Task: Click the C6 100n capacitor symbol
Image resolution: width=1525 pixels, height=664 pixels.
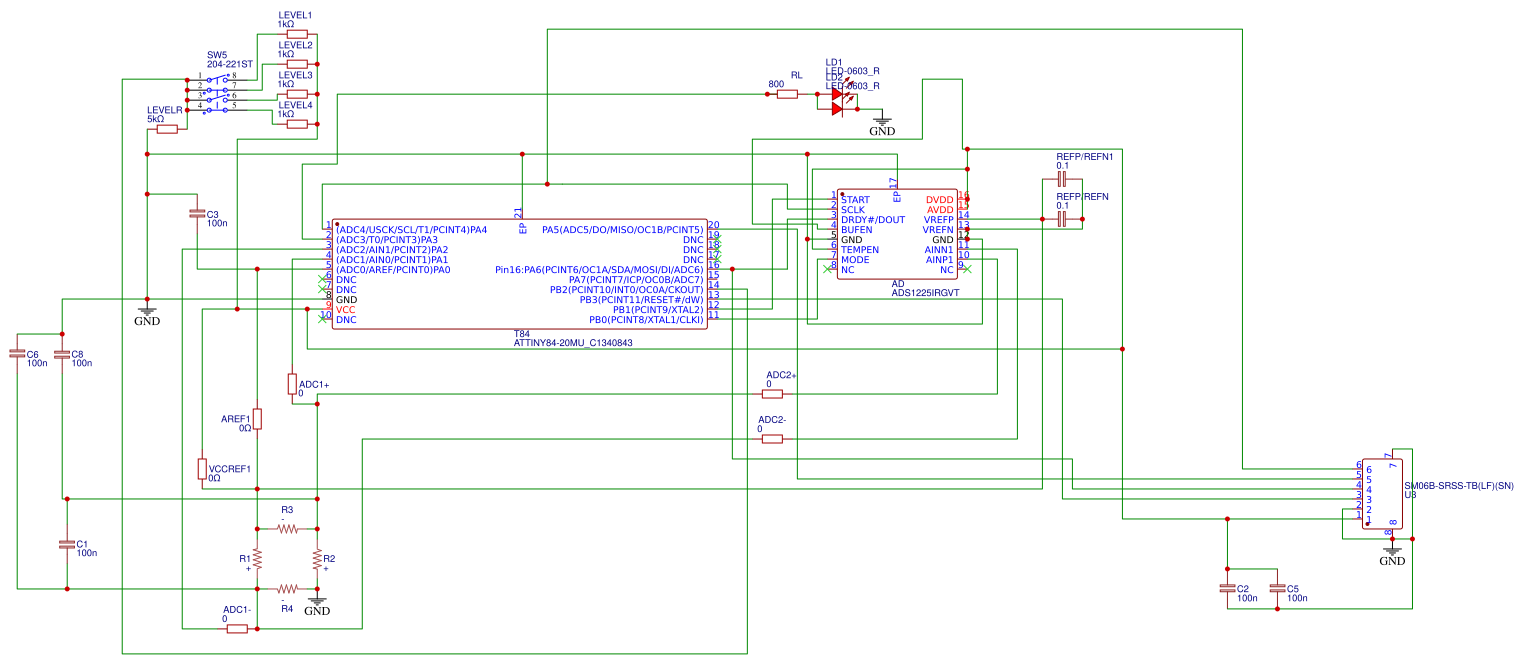Action: pos(17,353)
